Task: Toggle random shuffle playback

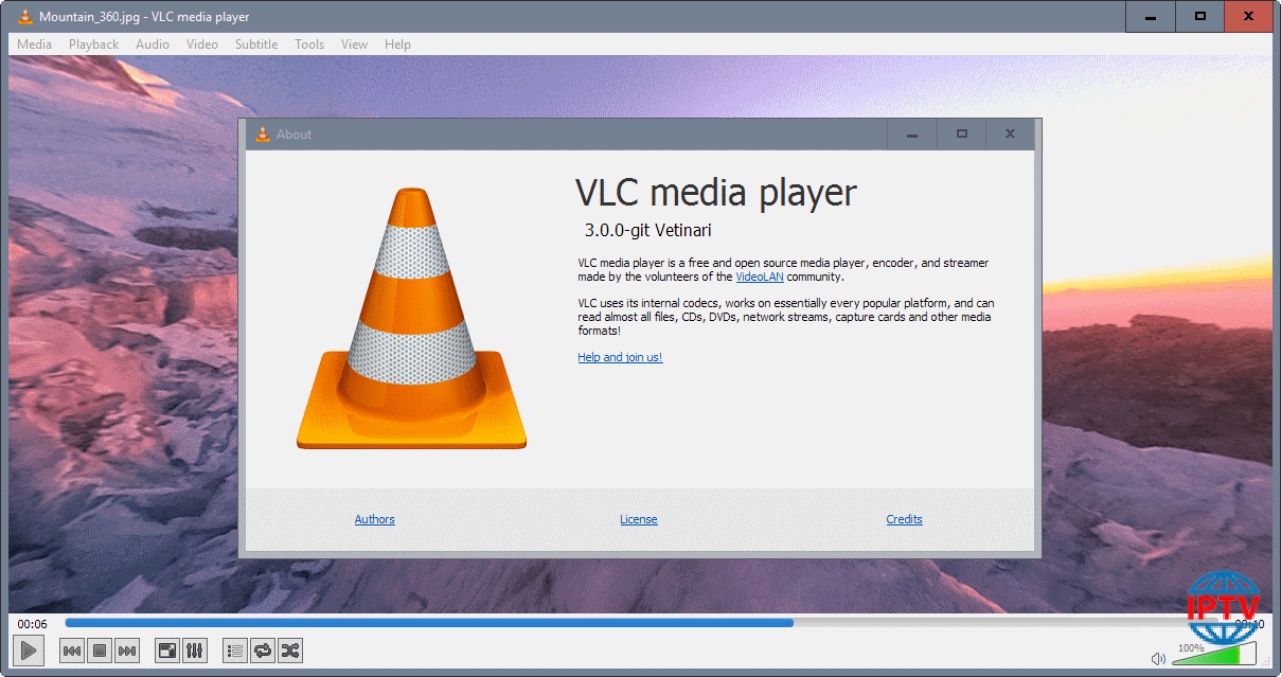Action: (290, 651)
